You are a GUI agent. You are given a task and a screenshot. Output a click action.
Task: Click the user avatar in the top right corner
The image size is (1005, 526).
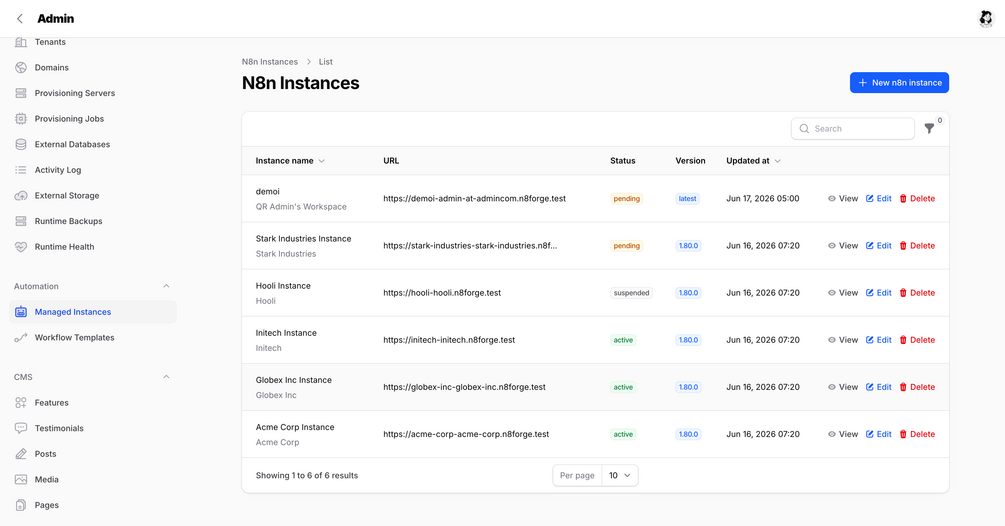click(x=985, y=19)
